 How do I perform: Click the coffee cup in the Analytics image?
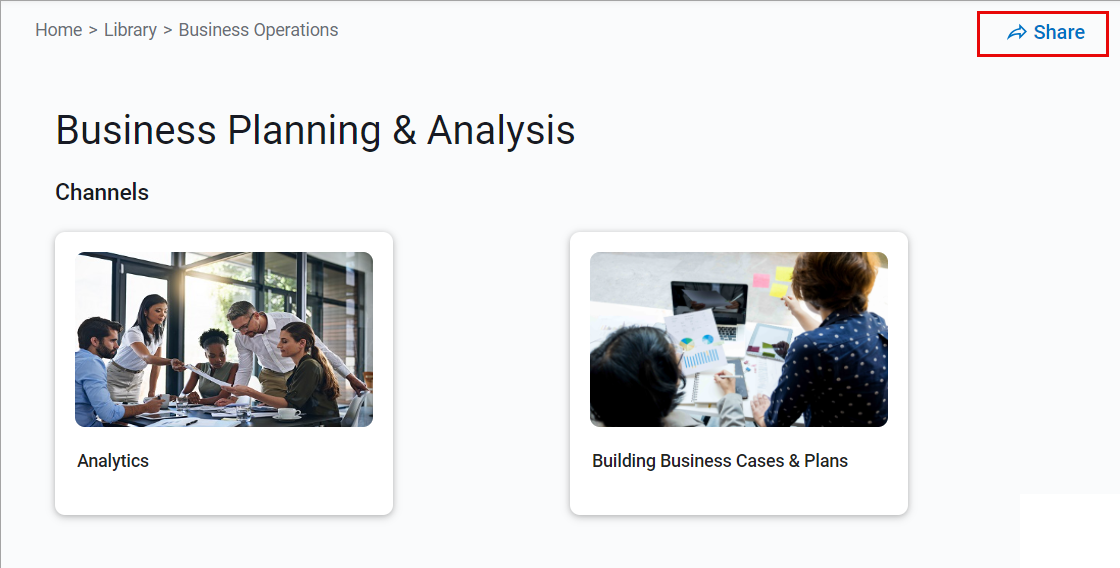point(288,412)
